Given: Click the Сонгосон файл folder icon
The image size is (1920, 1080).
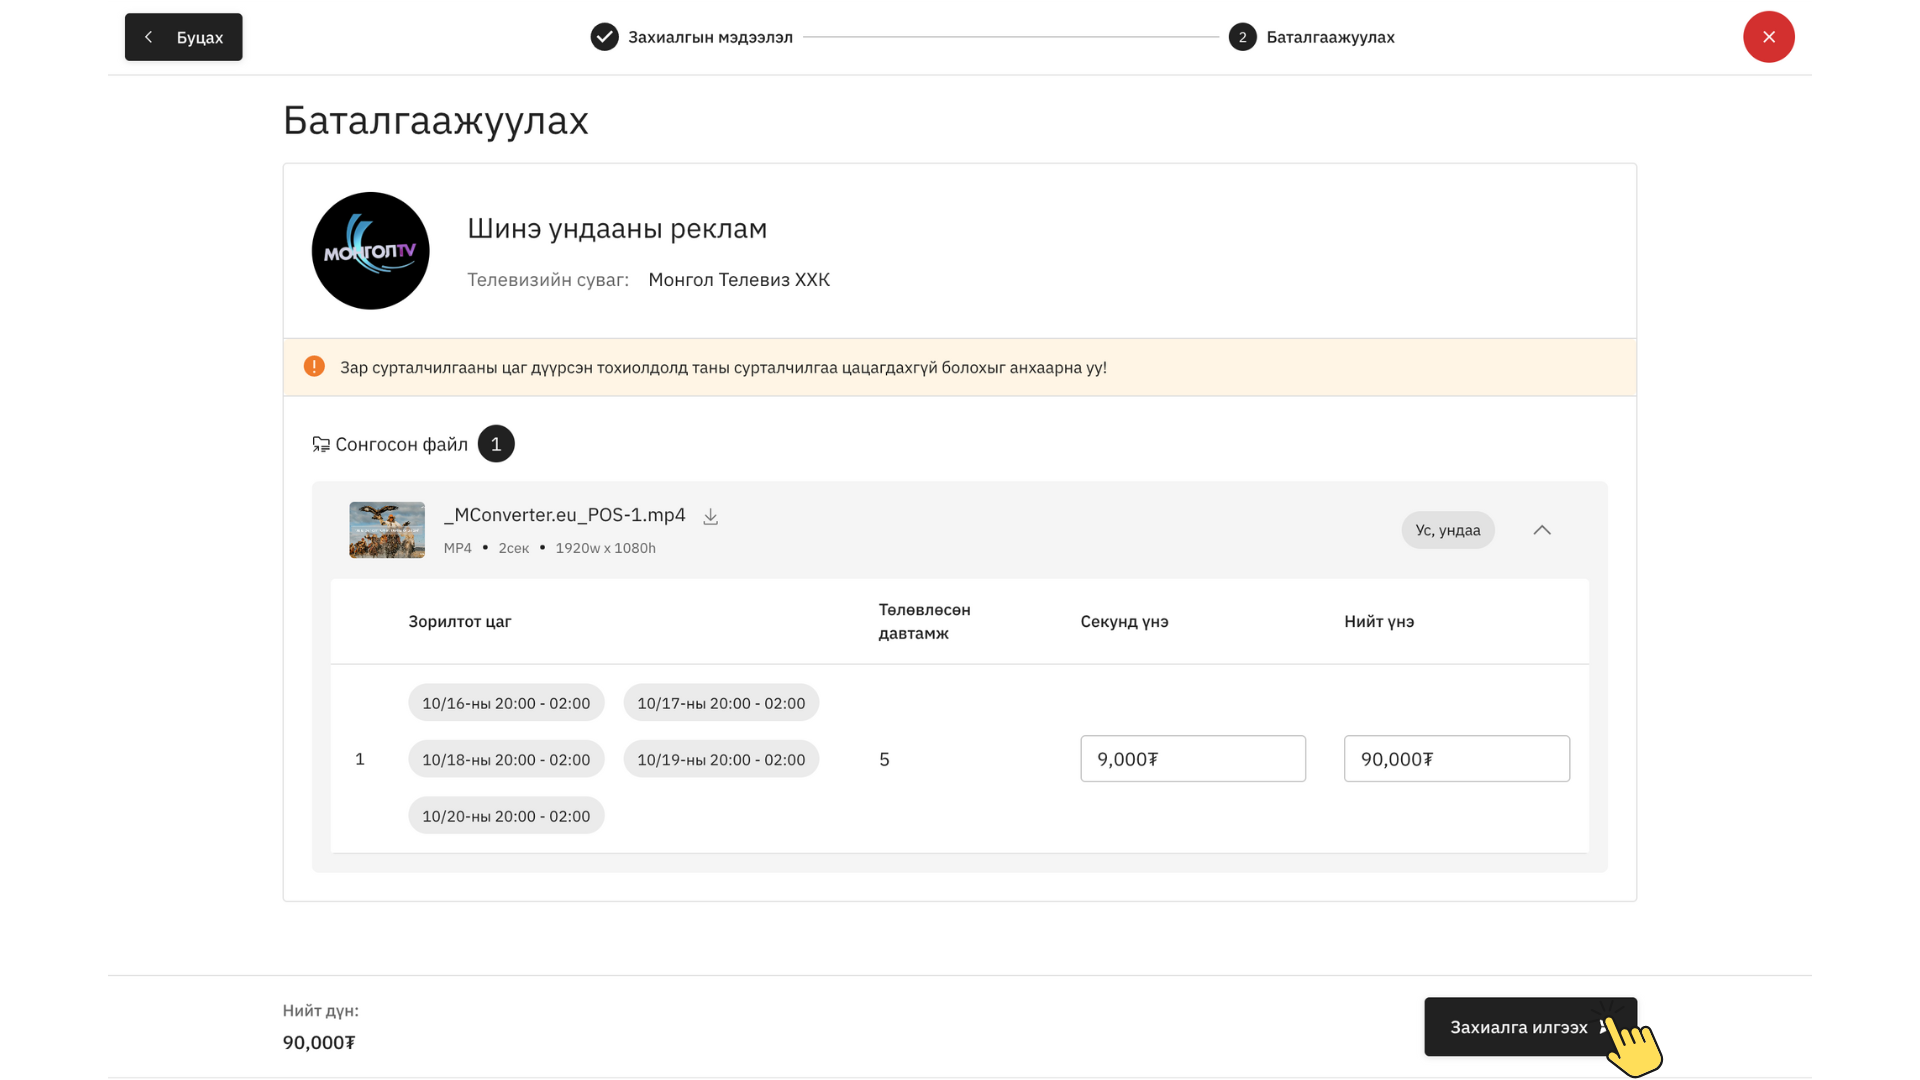Looking at the screenshot, I should 321,444.
